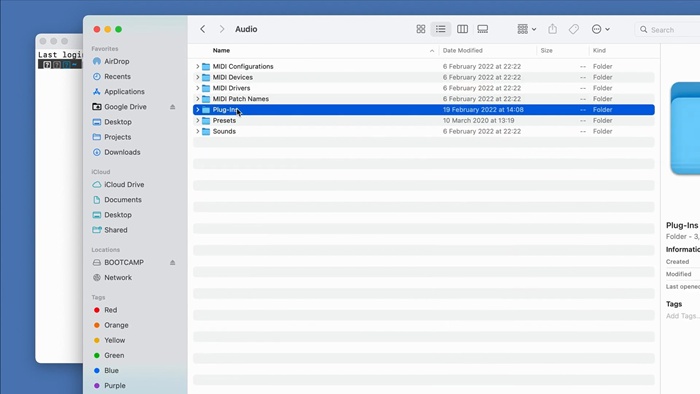Image resolution: width=700 pixels, height=394 pixels.
Task: Expand the MIDI Patch Names folder
Action: 198,99
